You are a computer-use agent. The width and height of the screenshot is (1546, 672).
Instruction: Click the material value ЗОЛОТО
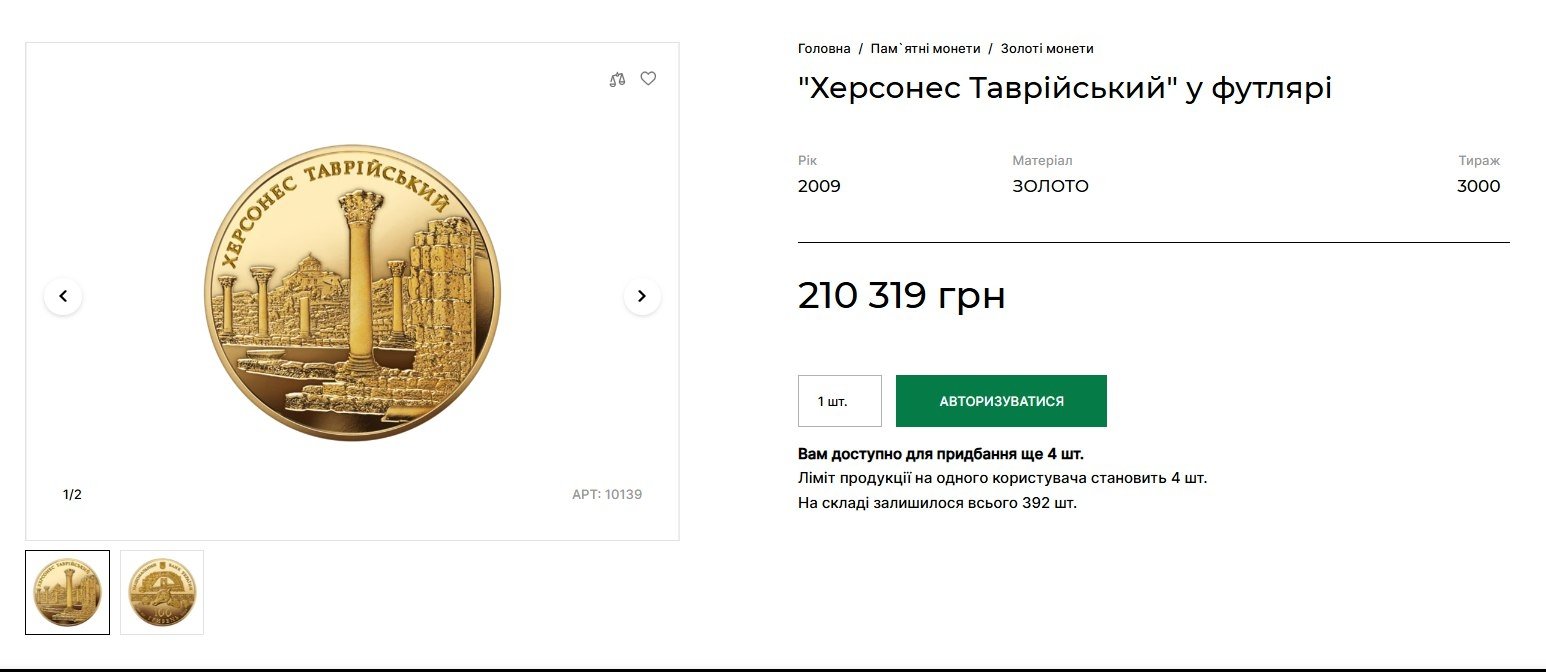1050,186
